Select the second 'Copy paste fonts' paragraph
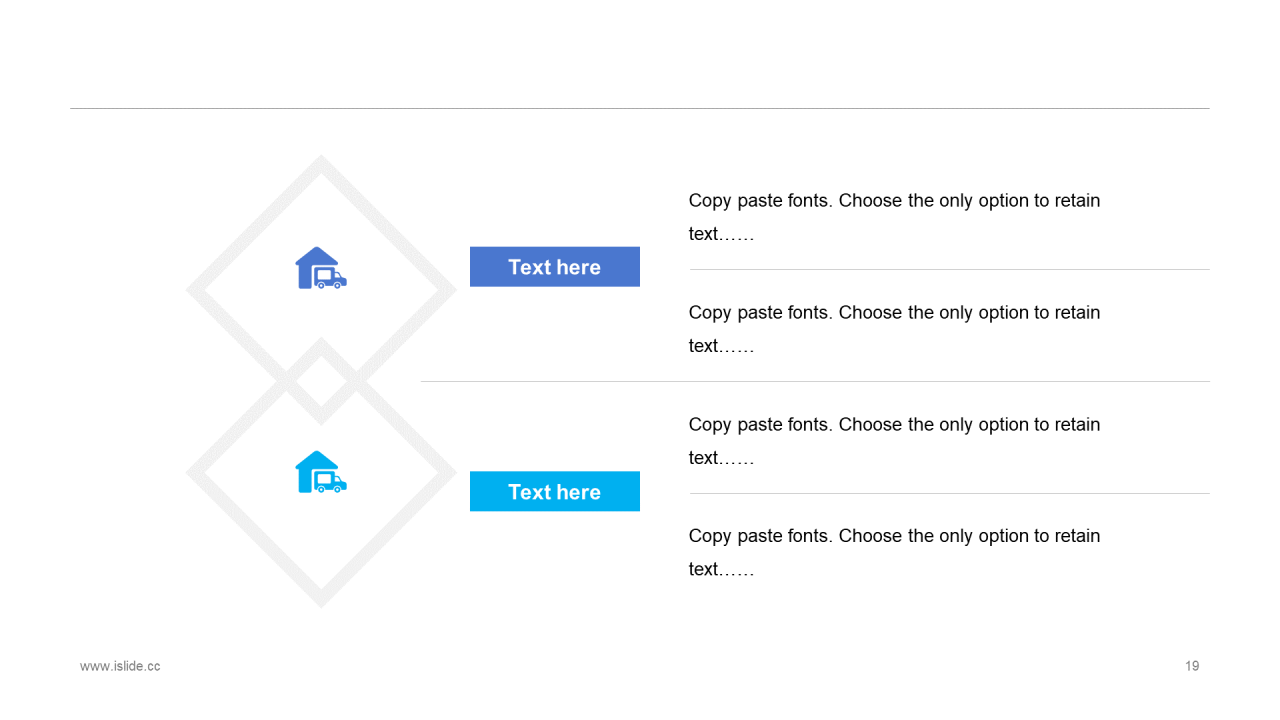Viewport: 1280px width, 720px height. point(894,329)
